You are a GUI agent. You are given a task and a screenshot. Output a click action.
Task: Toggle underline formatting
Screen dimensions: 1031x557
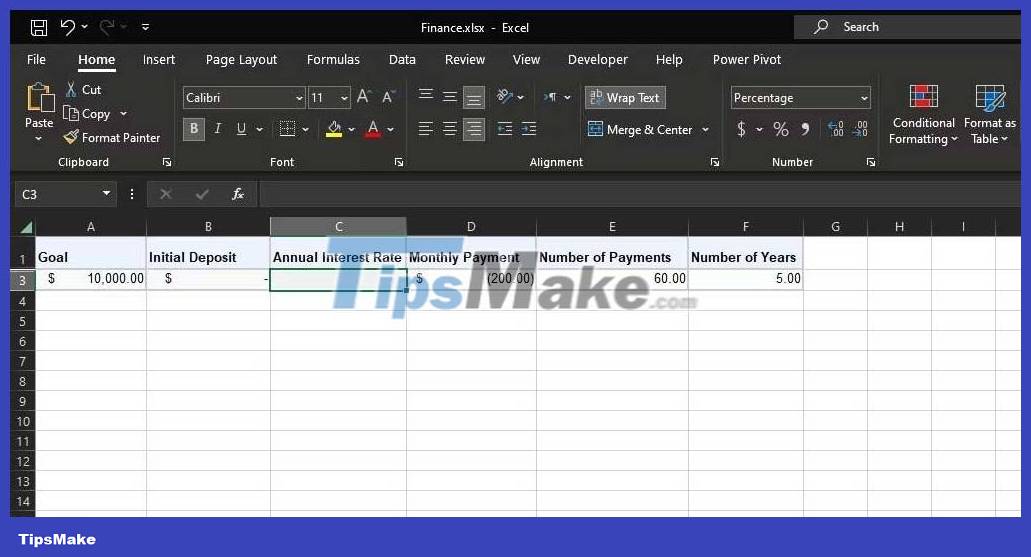click(x=241, y=129)
